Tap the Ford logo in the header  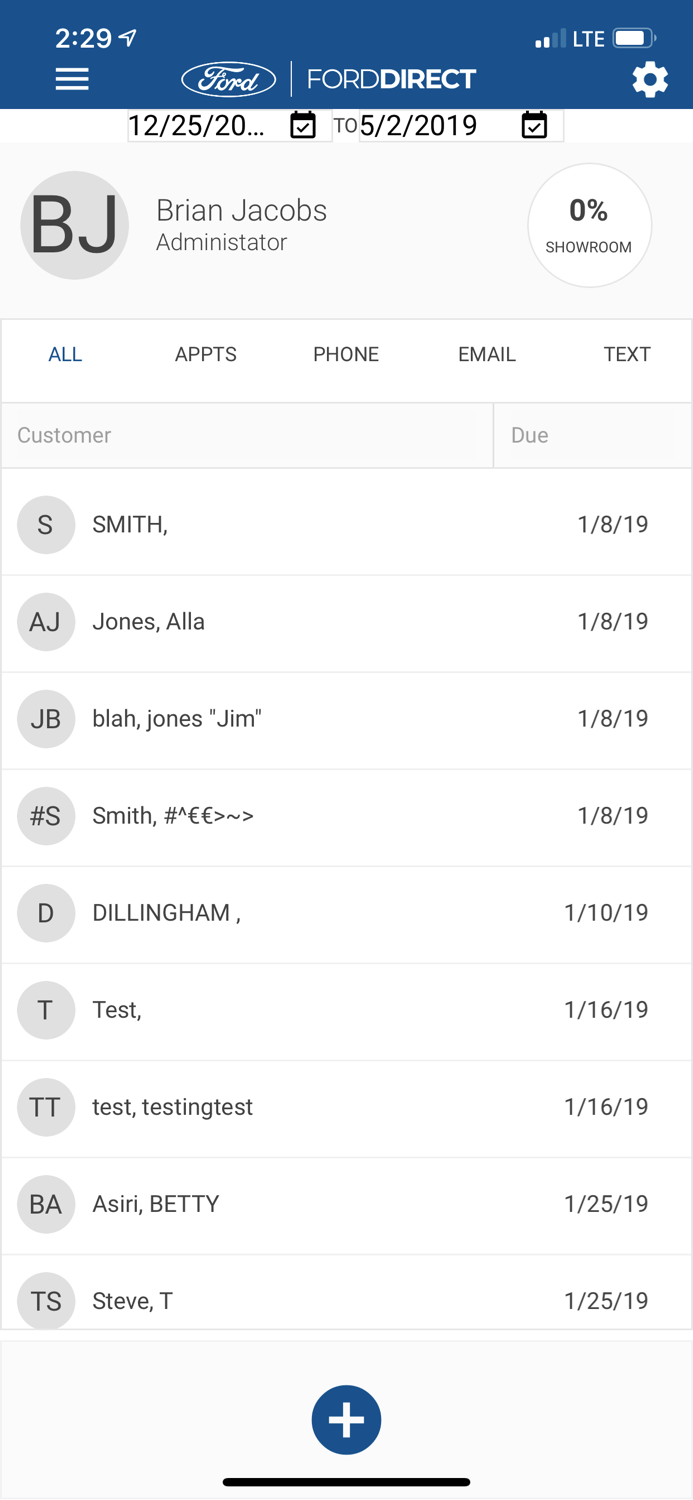point(229,77)
